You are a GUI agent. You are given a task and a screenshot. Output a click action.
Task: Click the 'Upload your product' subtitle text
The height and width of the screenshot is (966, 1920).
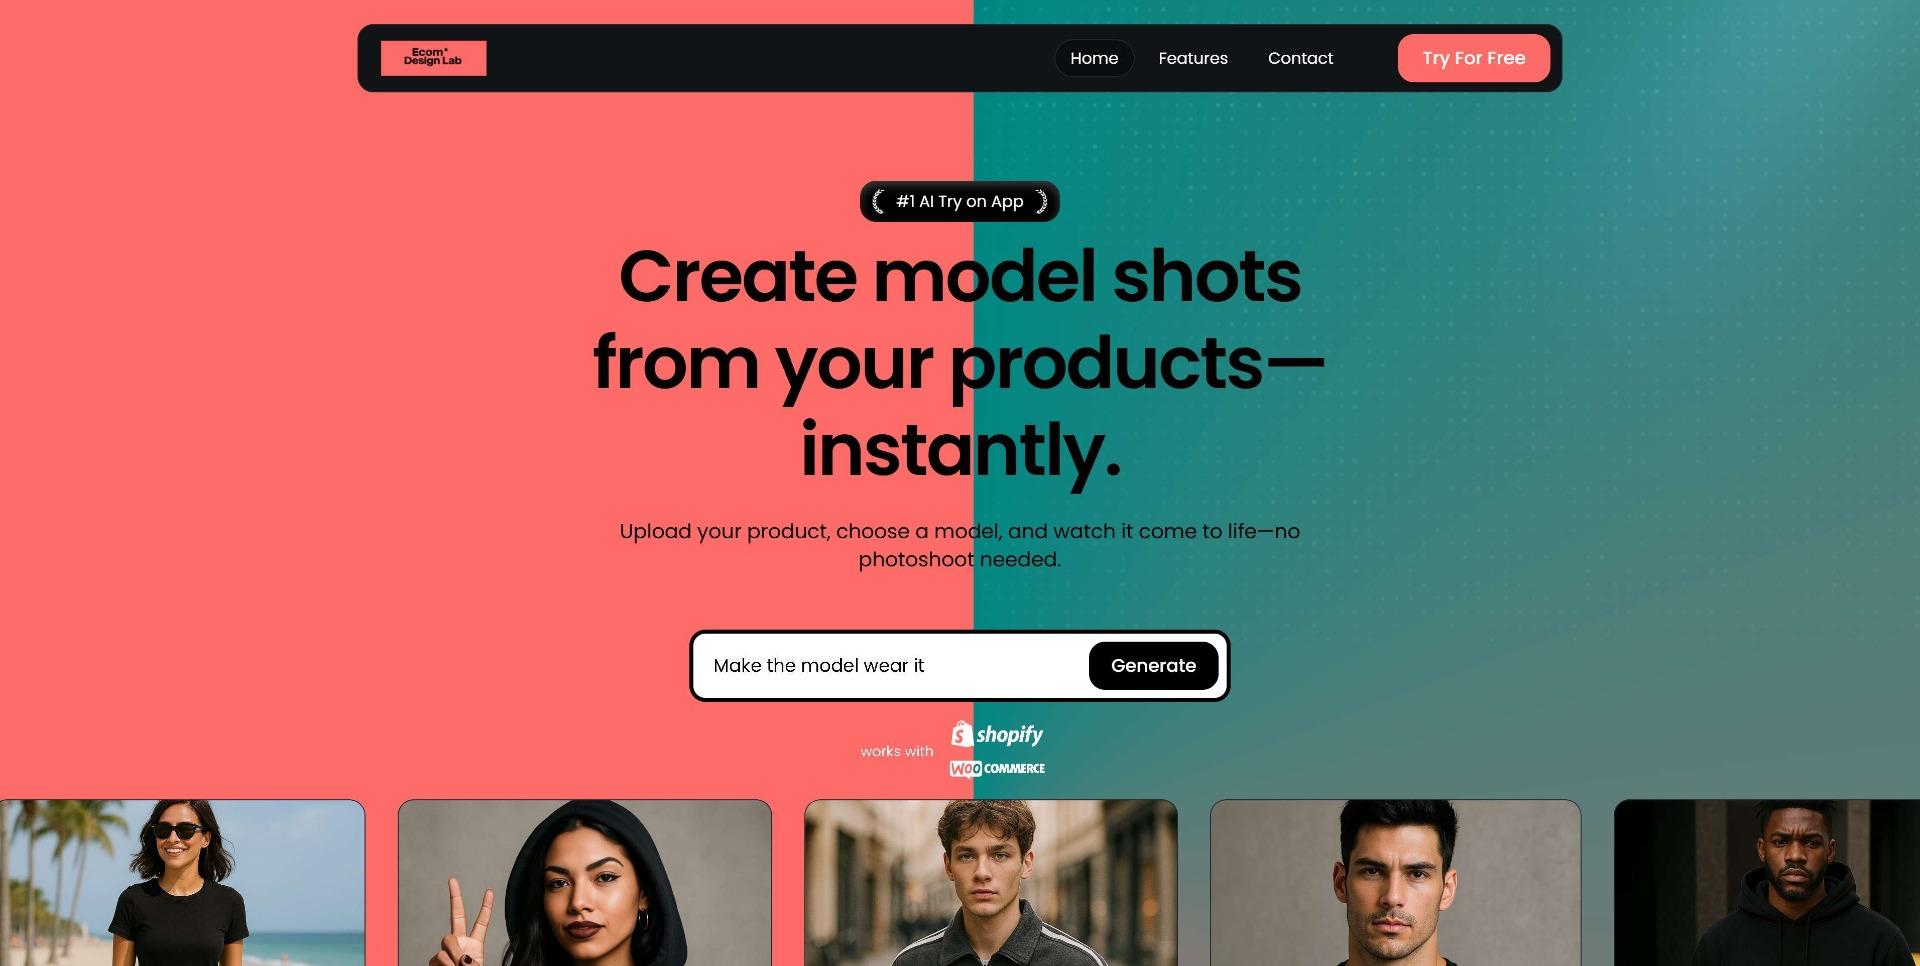[960, 545]
